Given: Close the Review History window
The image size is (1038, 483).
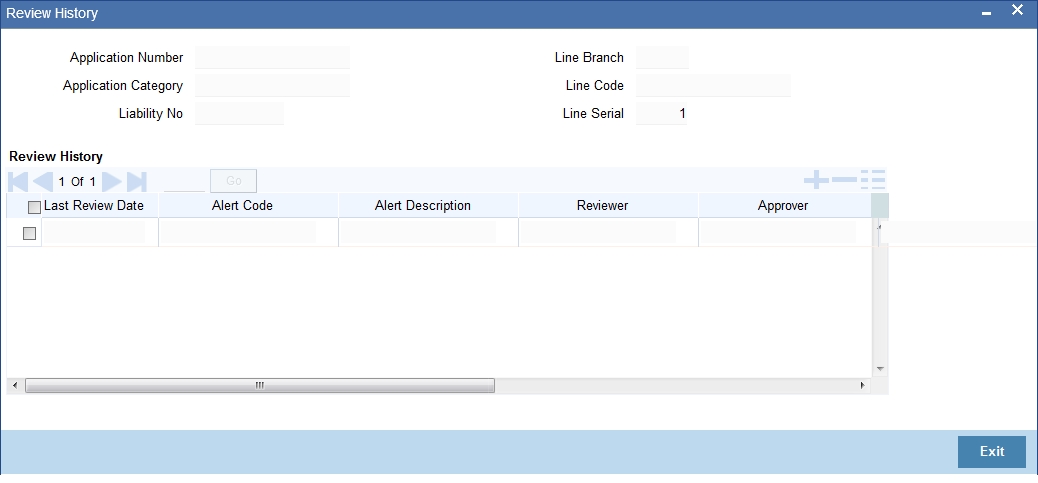Looking at the screenshot, I should 1017,10.
